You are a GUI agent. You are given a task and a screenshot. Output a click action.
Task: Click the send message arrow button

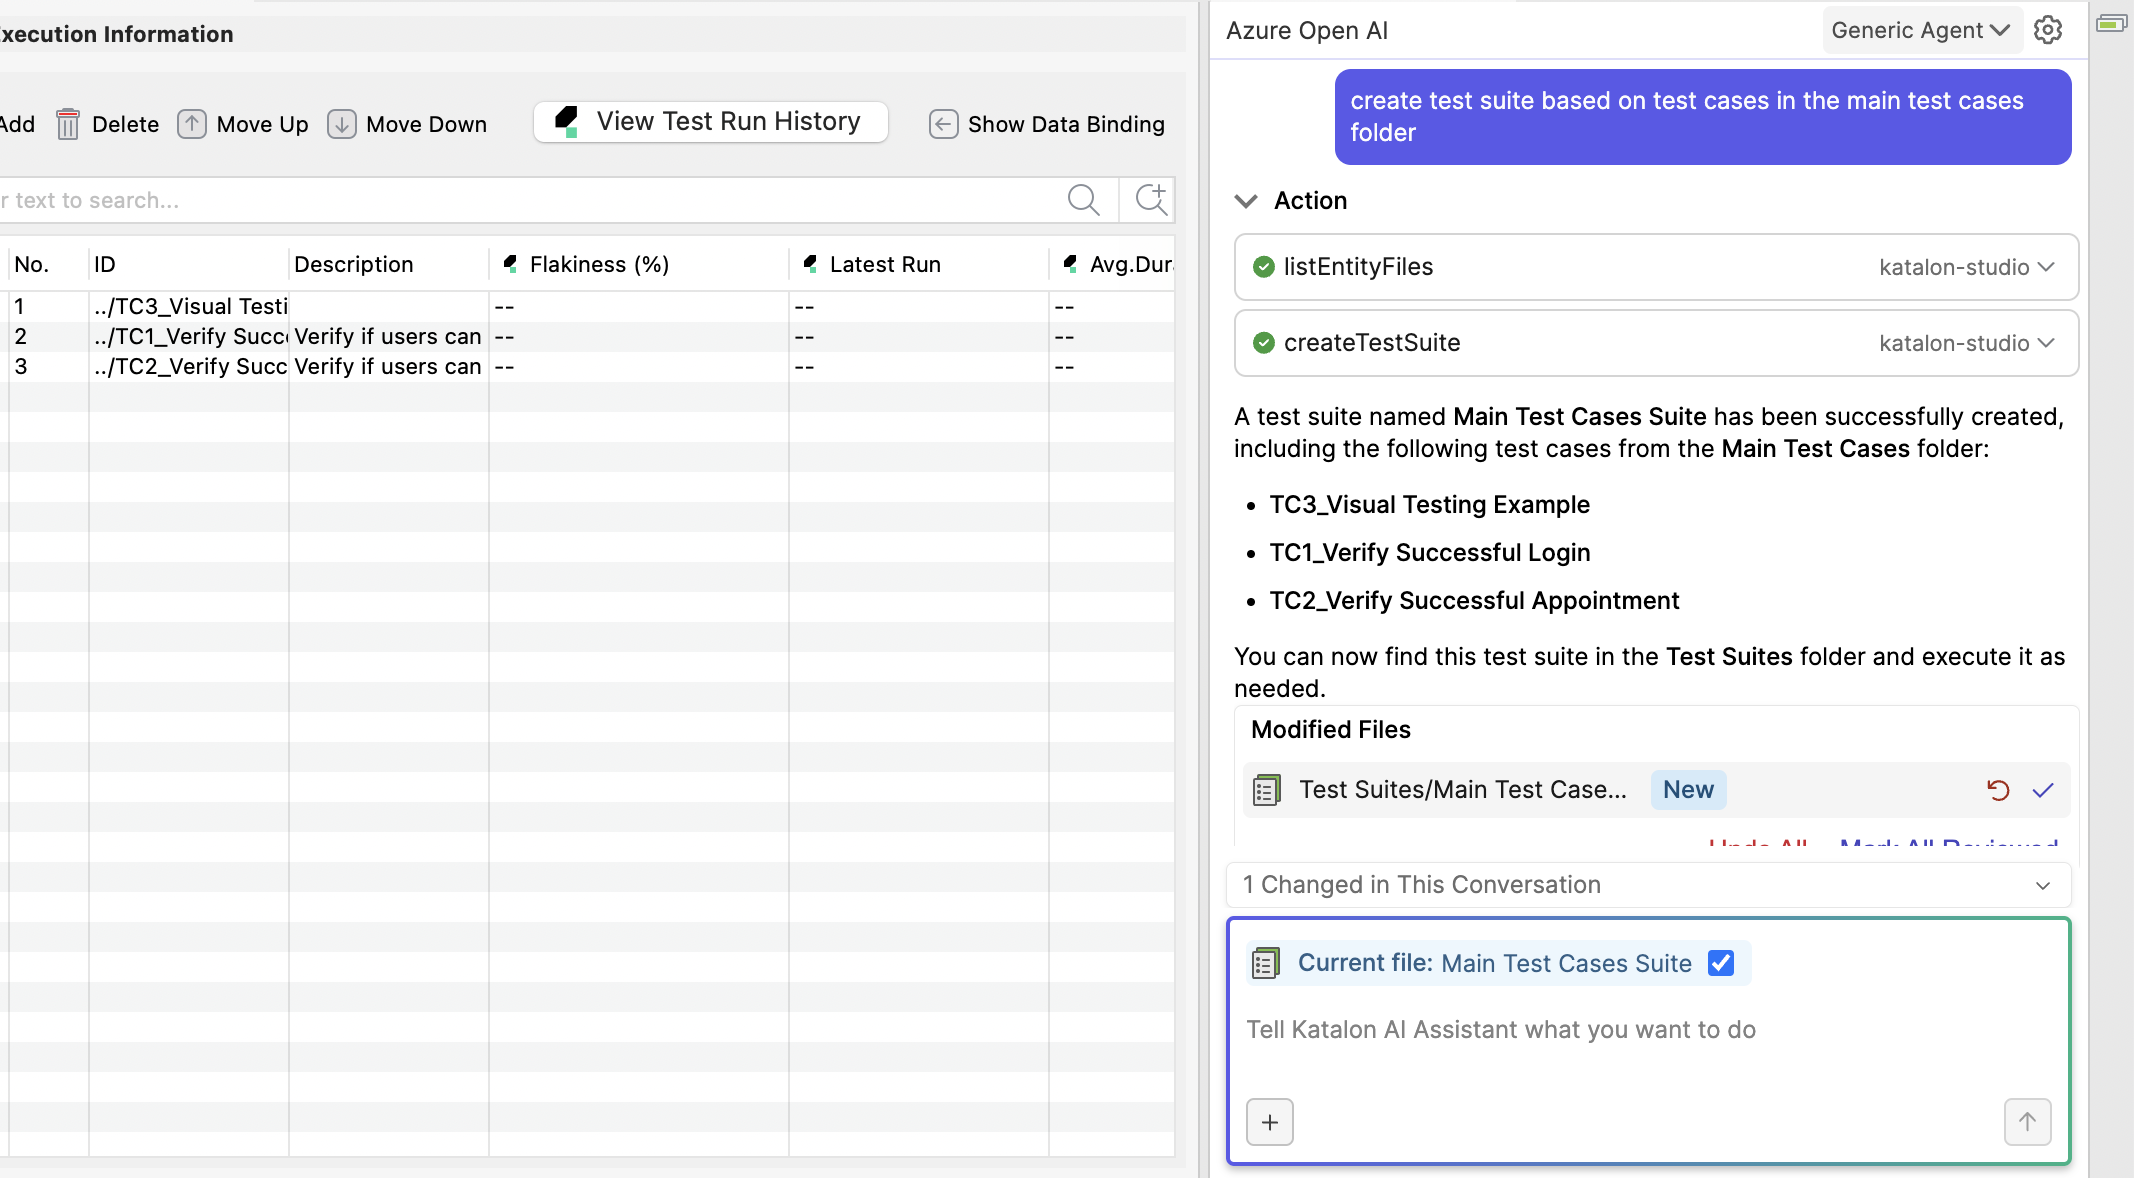click(x=2027, y=1122)
